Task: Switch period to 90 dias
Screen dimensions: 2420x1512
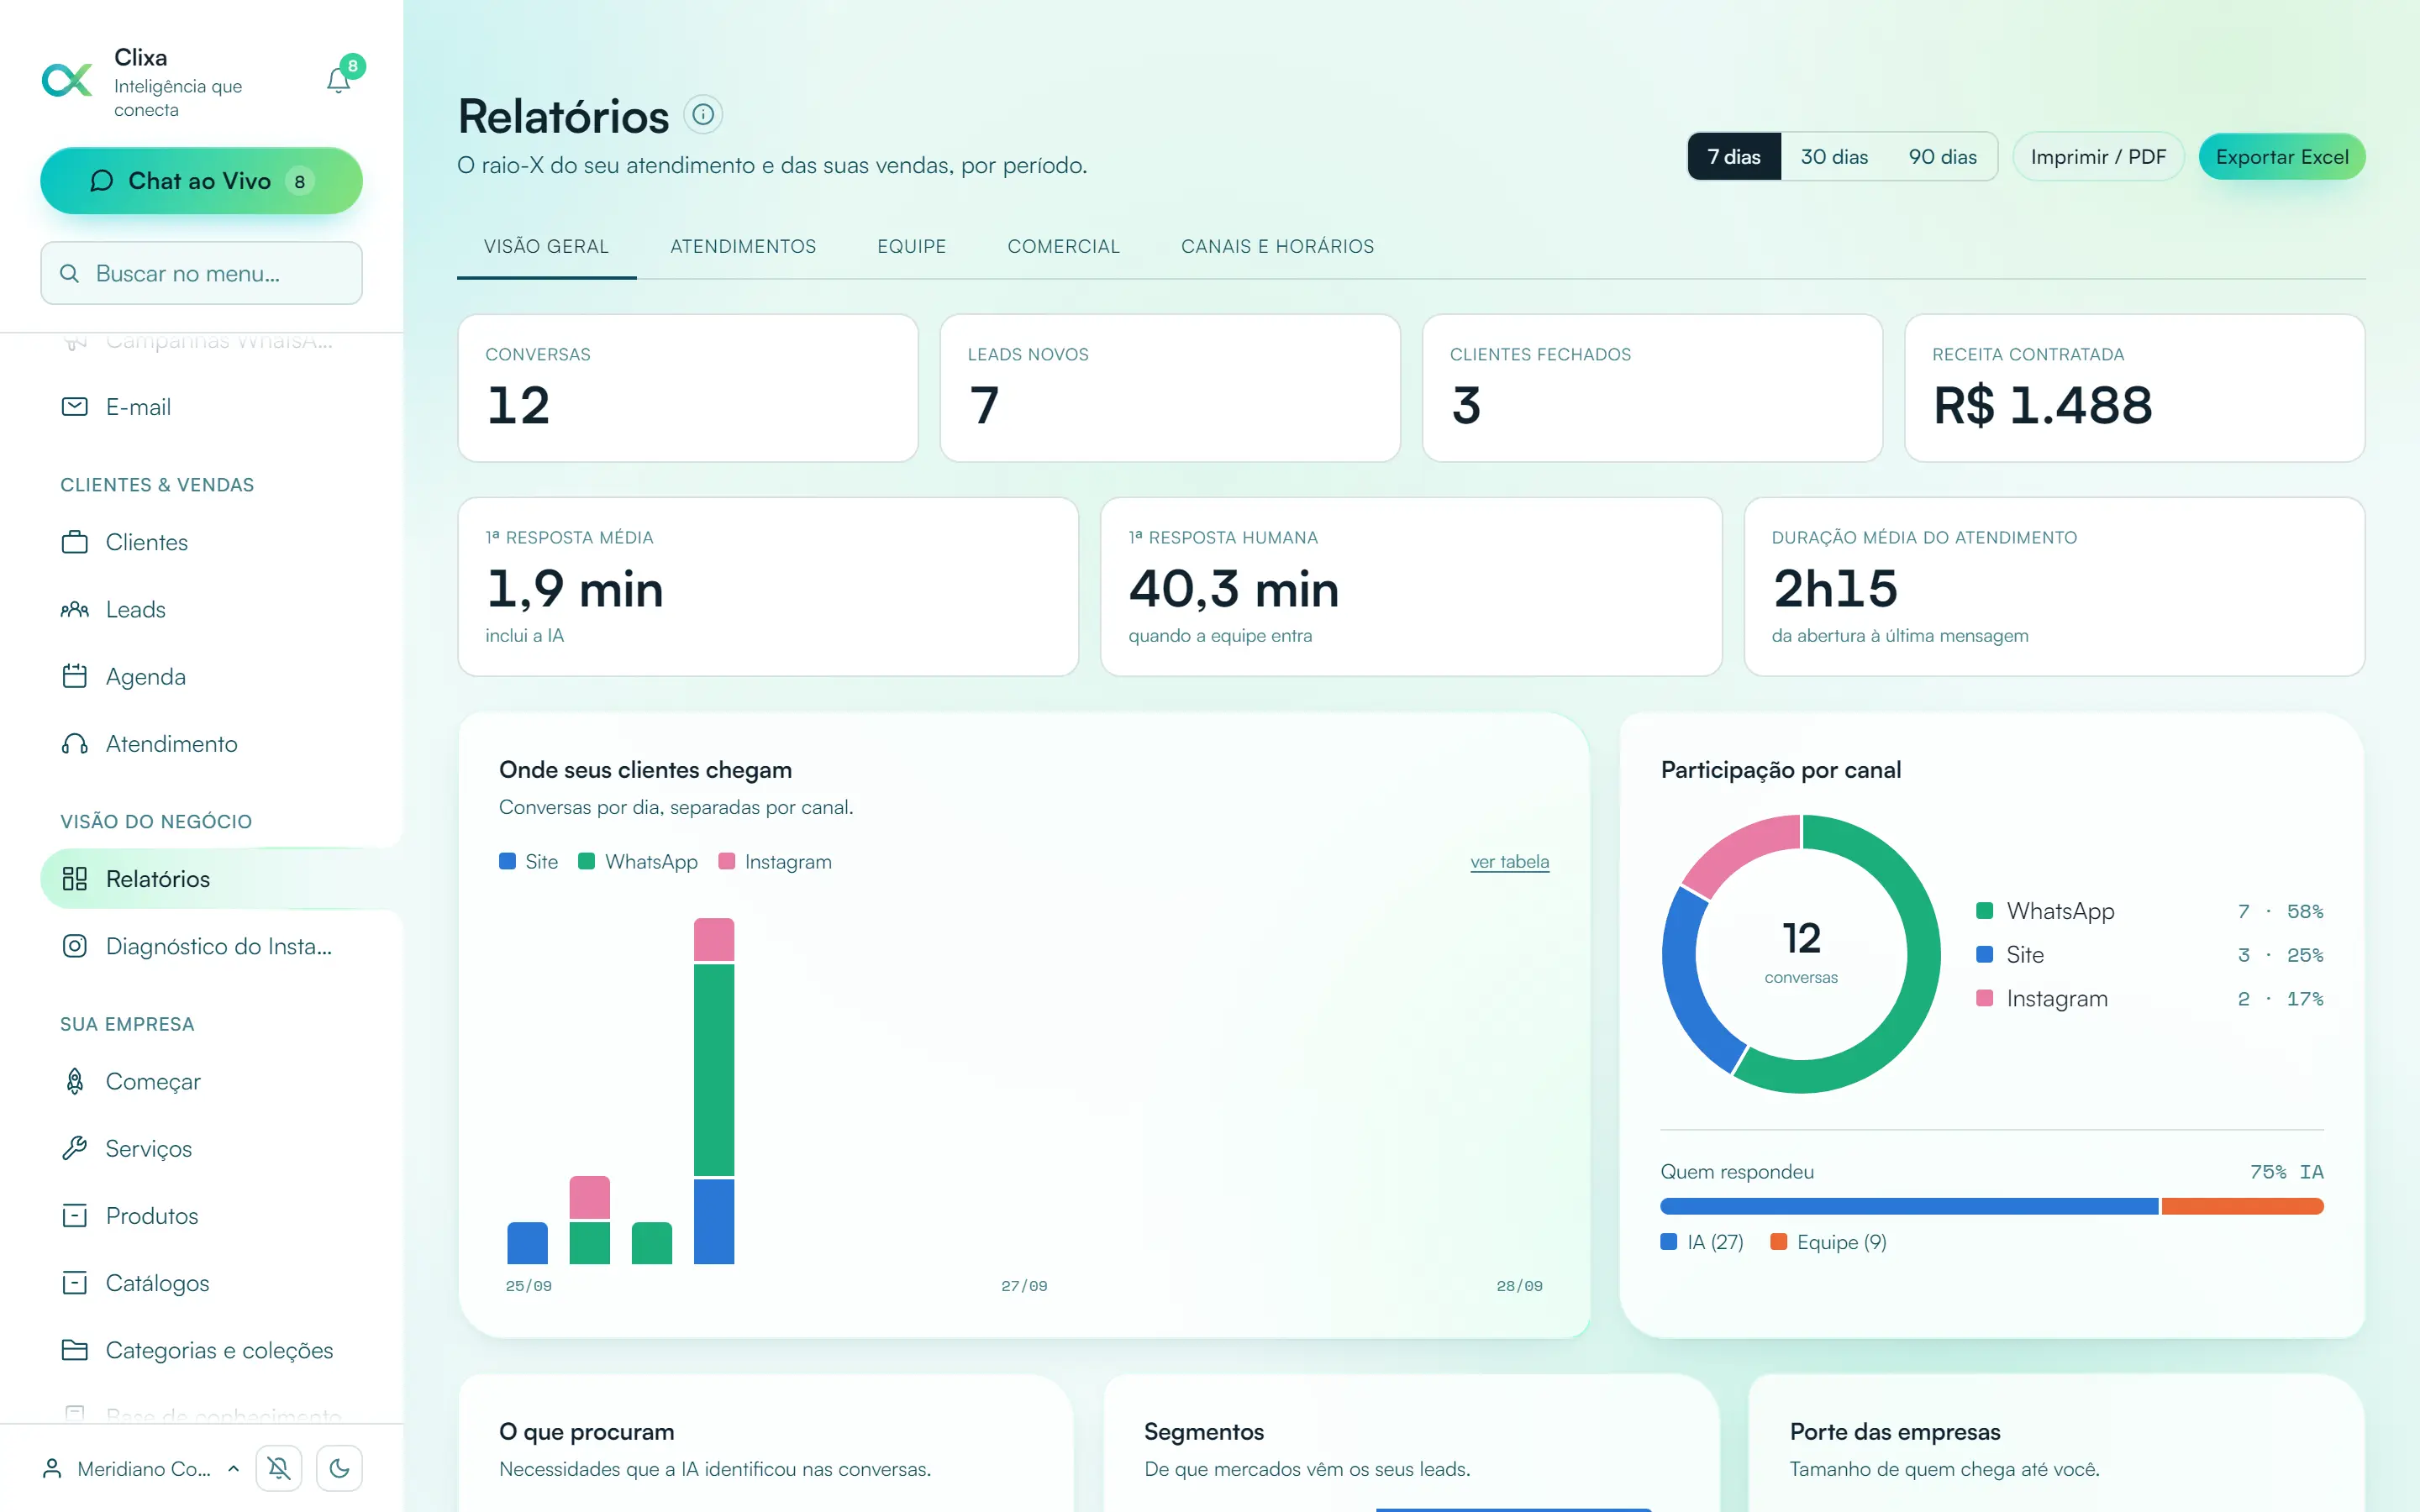Action: pos(1942,157)
